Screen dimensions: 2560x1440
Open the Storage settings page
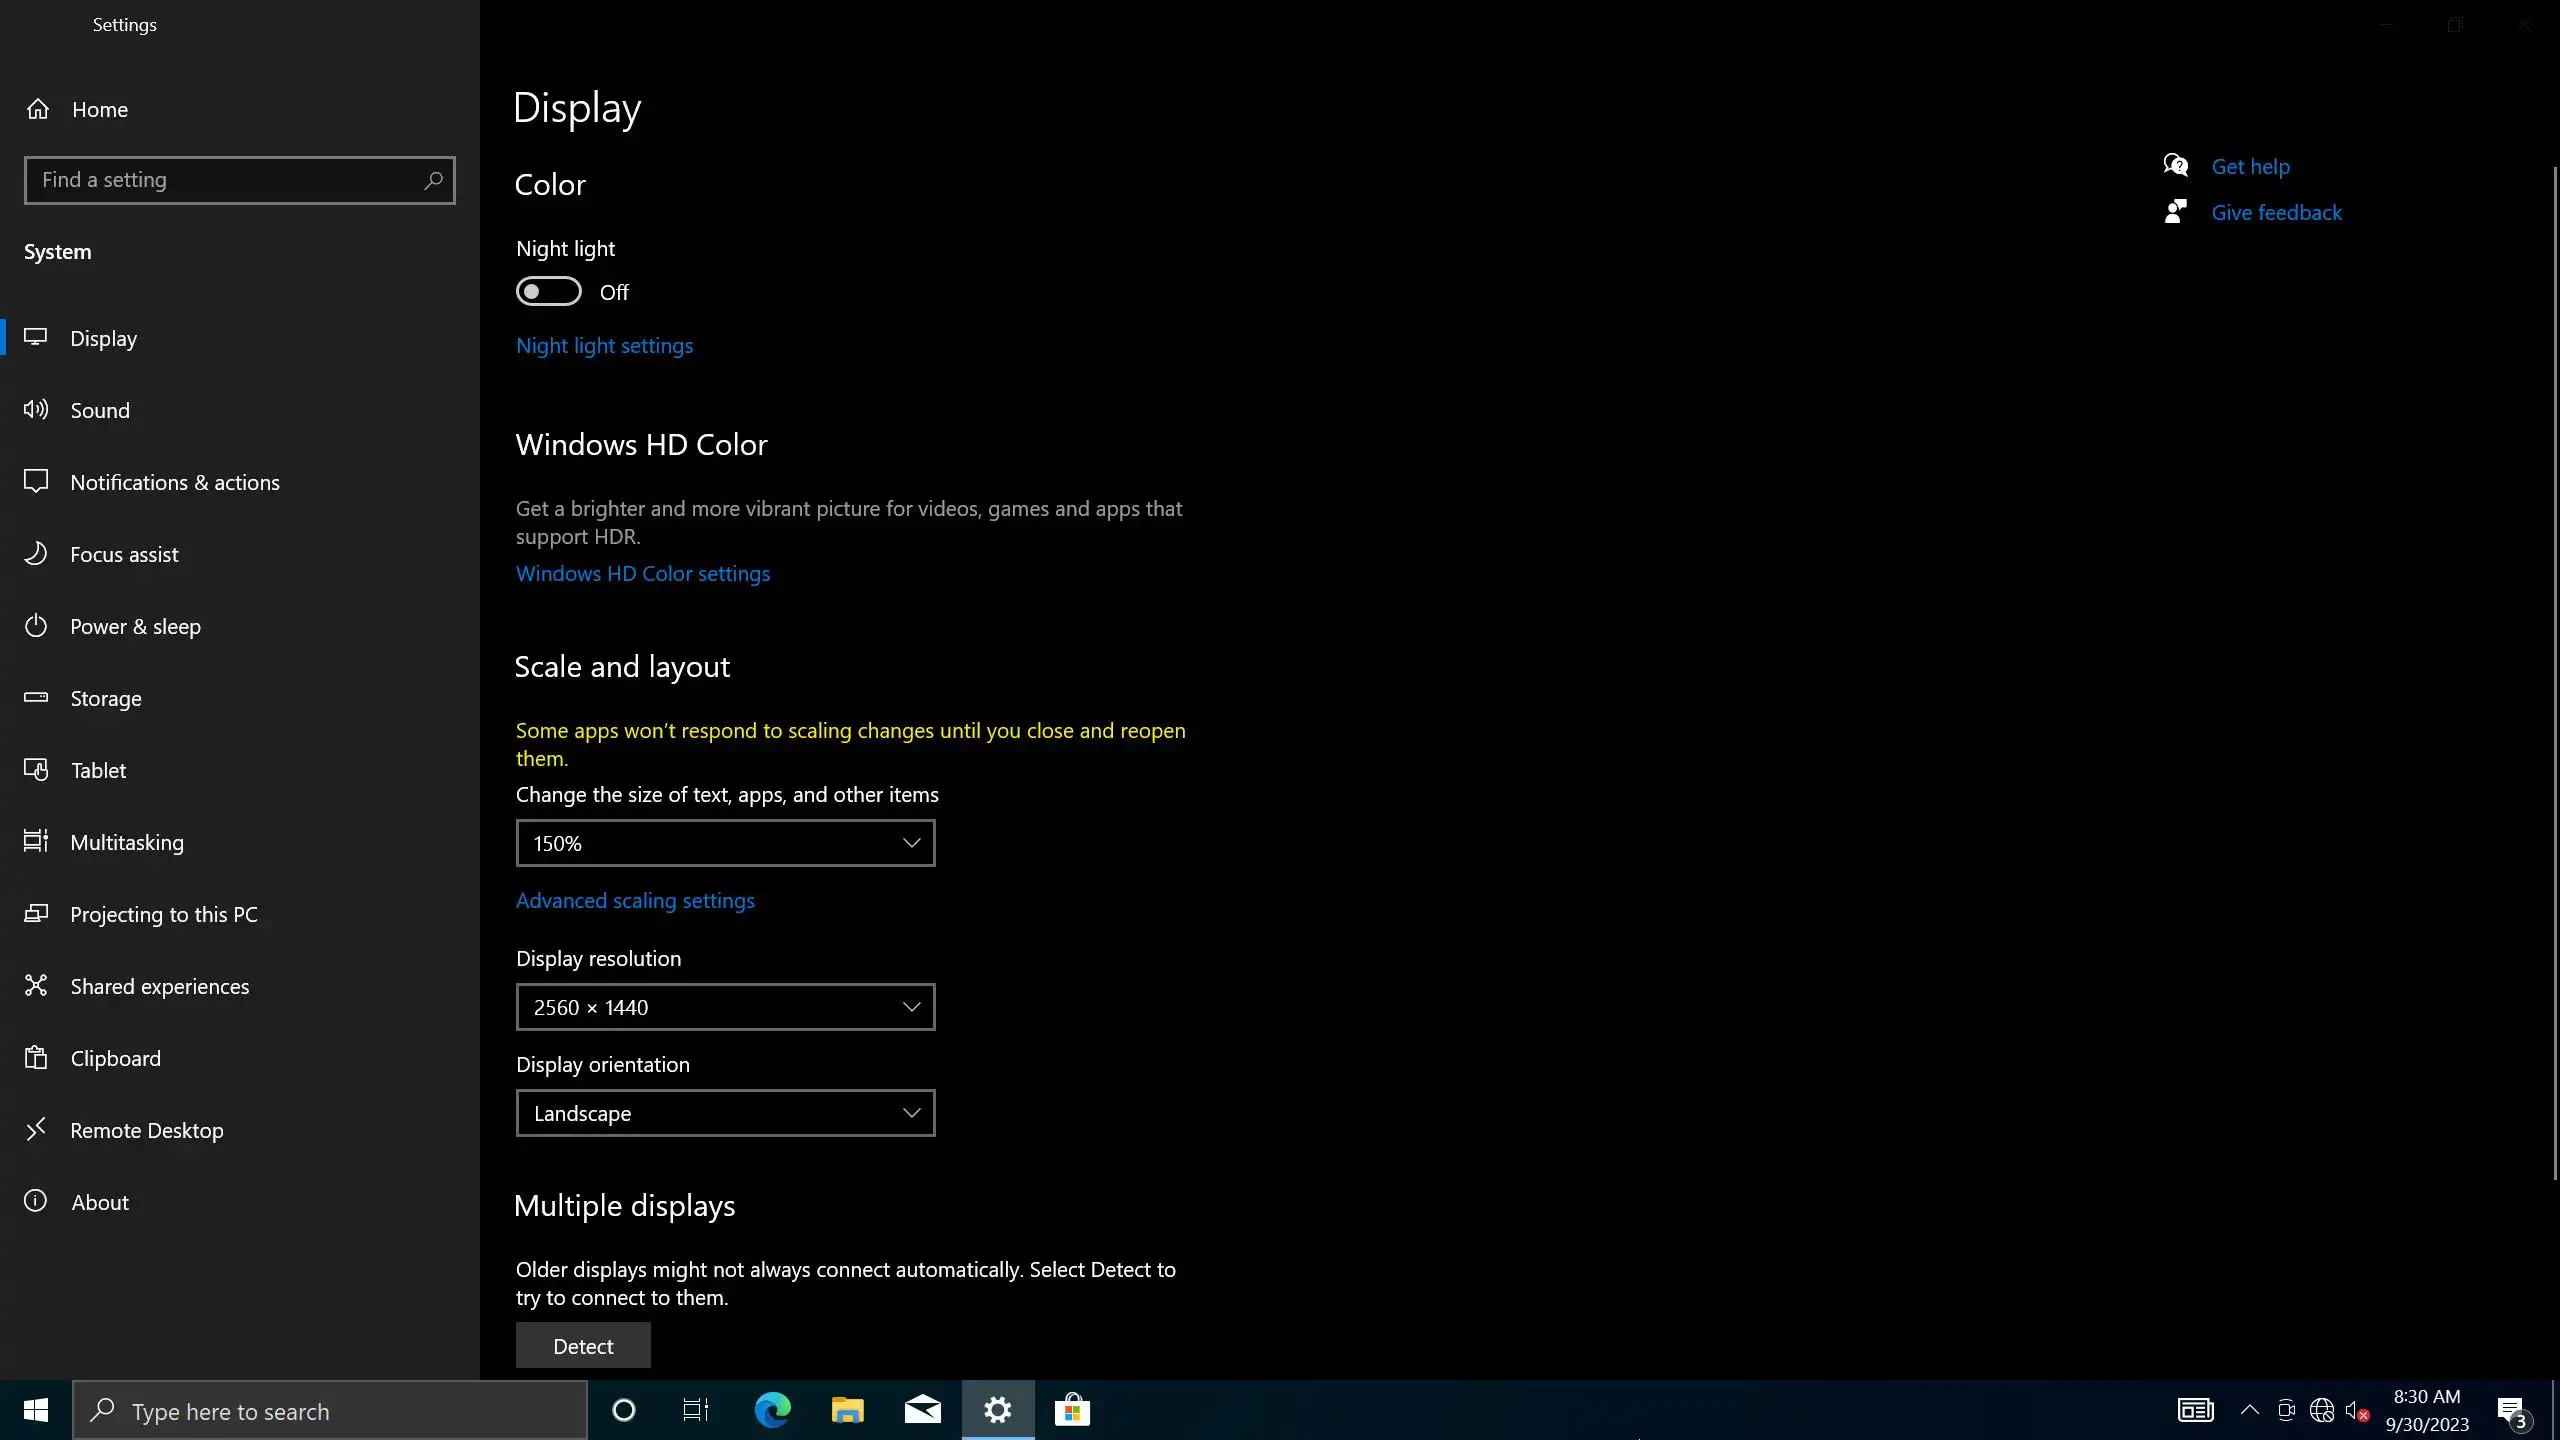[x=106, y=698]
